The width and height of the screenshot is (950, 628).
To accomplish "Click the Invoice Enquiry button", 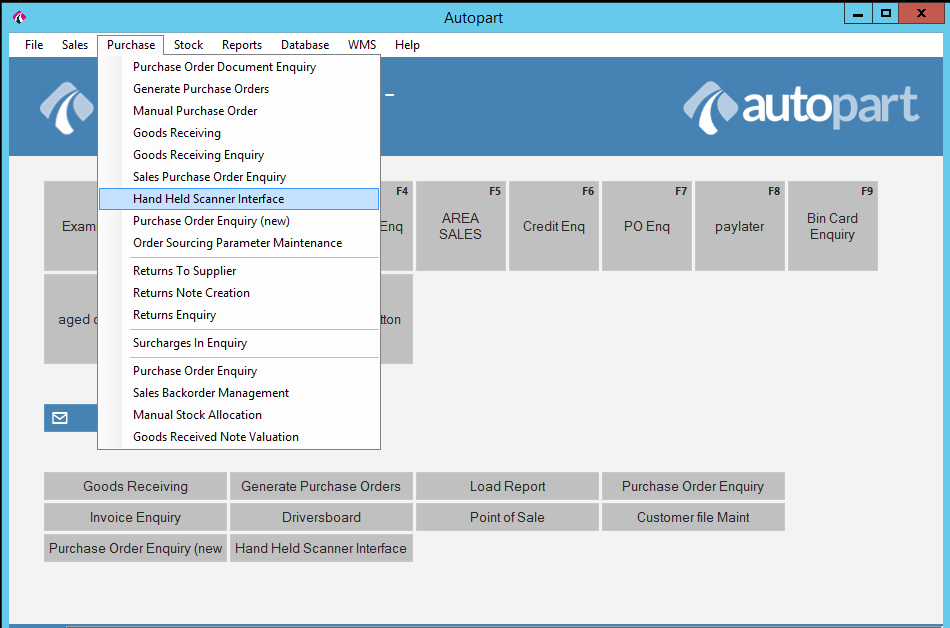I will coord(136,517).
